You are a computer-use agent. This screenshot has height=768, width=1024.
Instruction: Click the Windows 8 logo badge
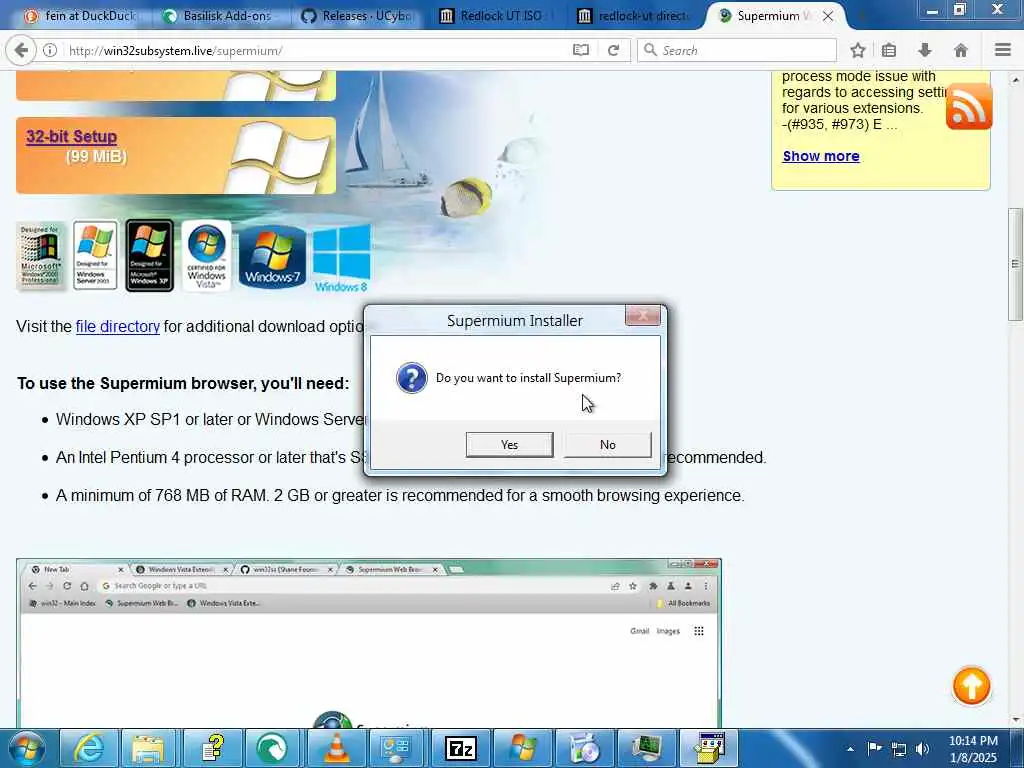click(x=342, y=258)
